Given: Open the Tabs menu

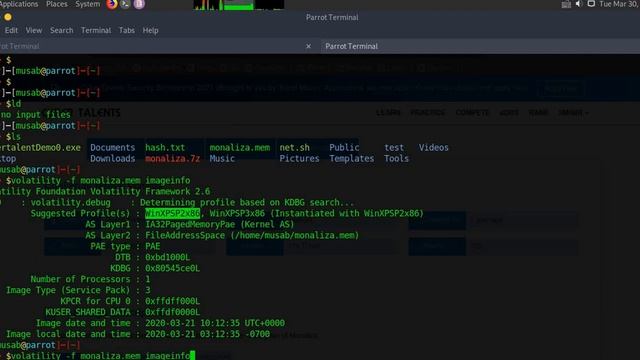Looking at the screenshot, I should coord(127,30).
